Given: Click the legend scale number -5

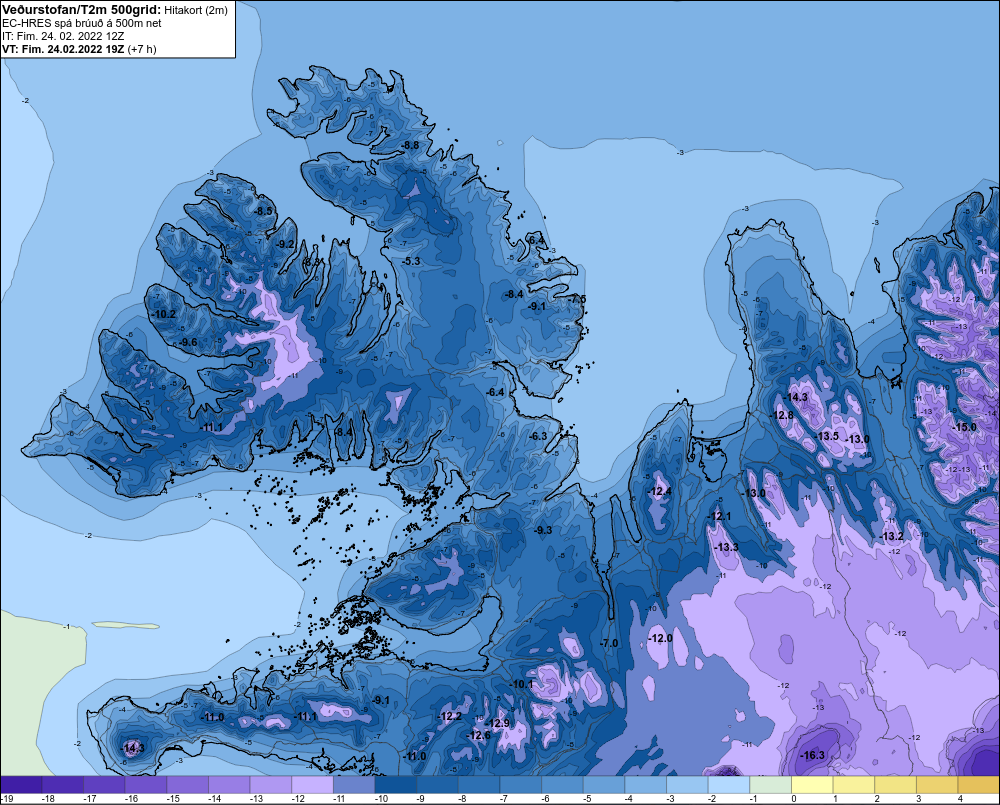Looking at the screenshot, I should click(587, 799).
